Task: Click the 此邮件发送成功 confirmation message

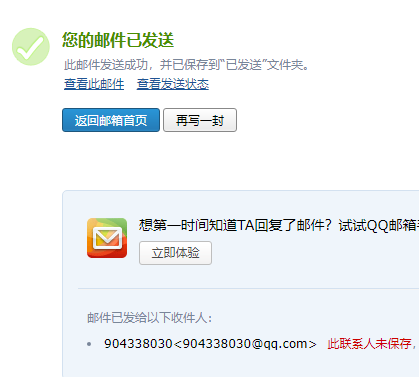Action: click(x=187, y=65)
